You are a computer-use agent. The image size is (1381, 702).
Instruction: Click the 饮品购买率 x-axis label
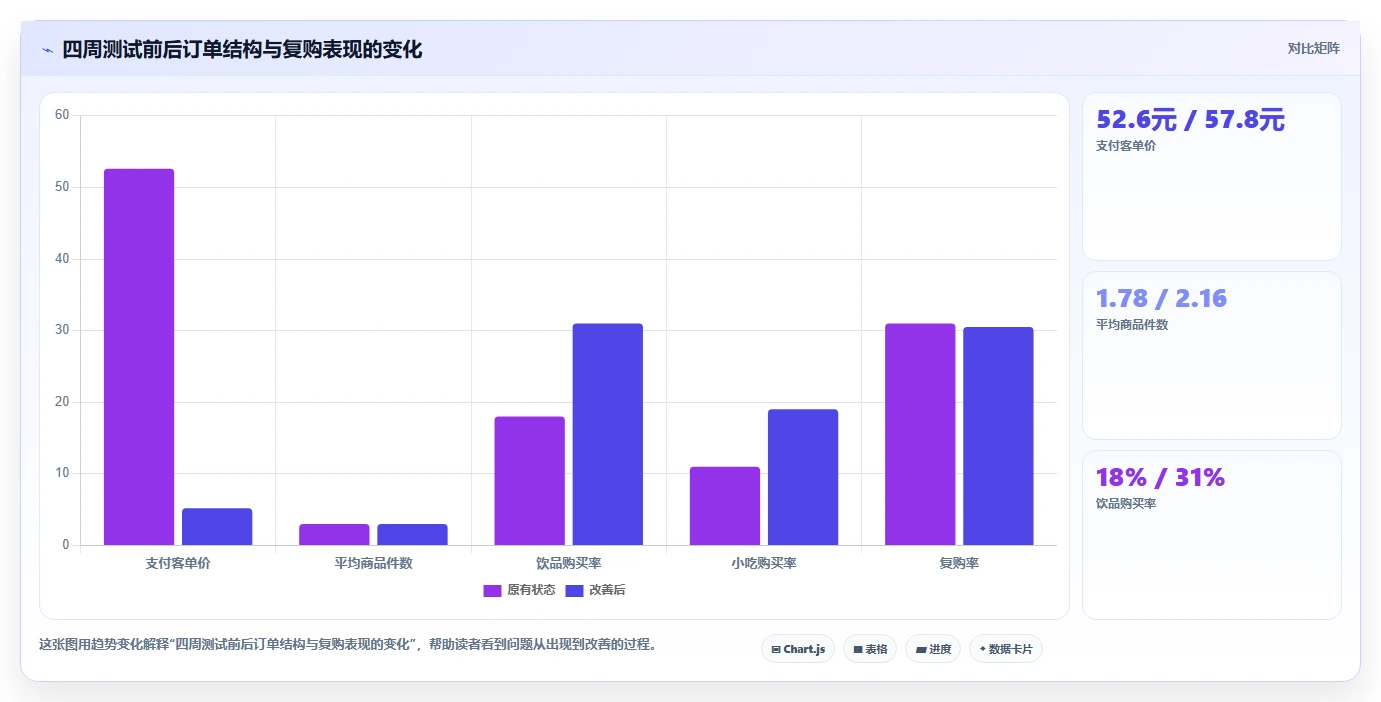pyautogui.click(x=568, y=563)
